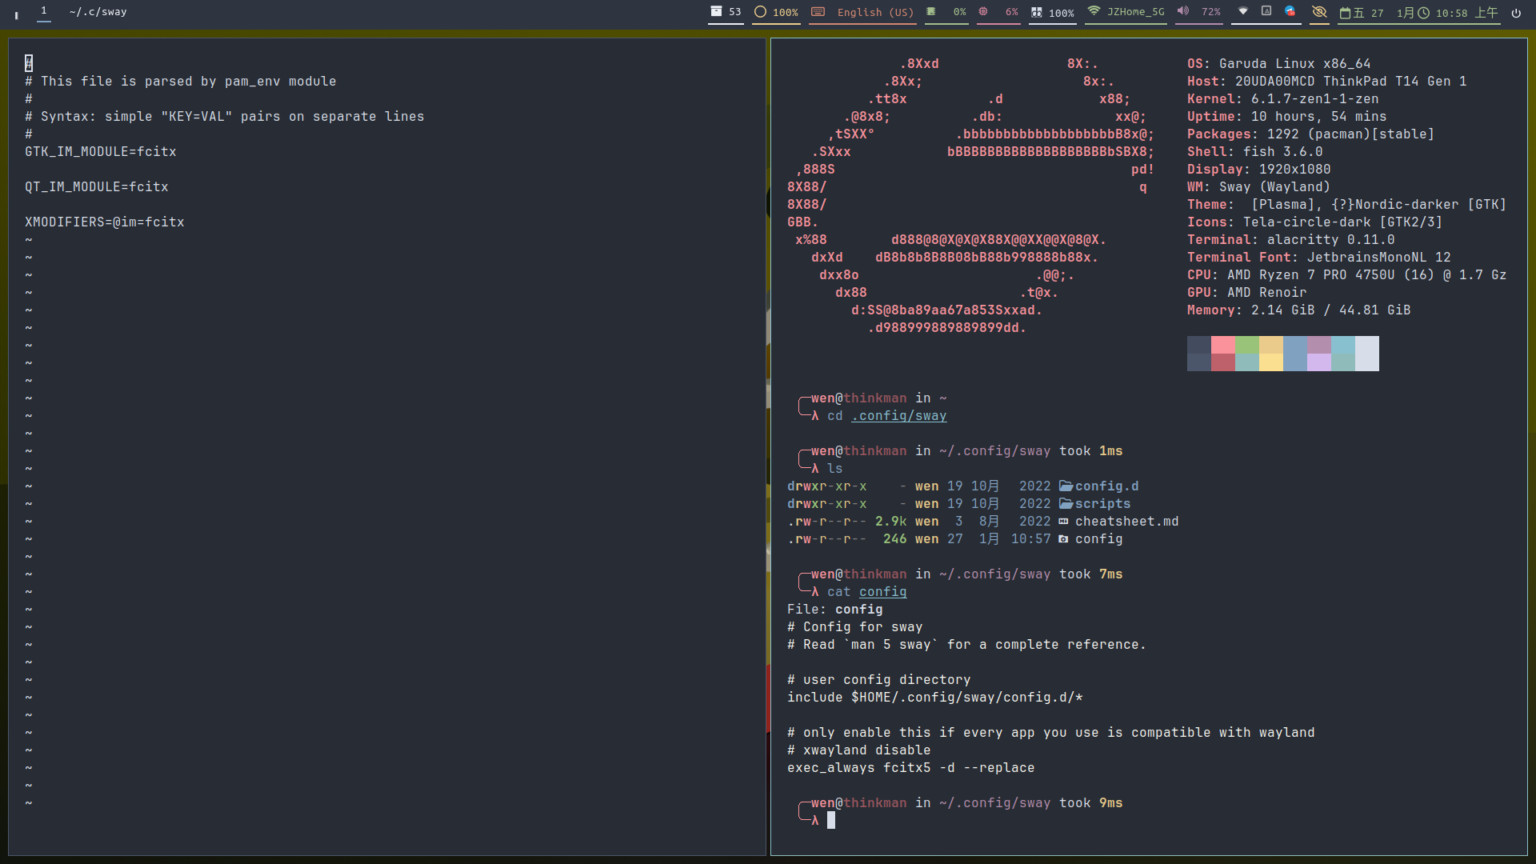Image resolution: width=1536 pixels, height=864 pixels.
Task: Focus the editor pane on GTK_IM_MODULE=fcitx line
Action: tap(100, 152)
